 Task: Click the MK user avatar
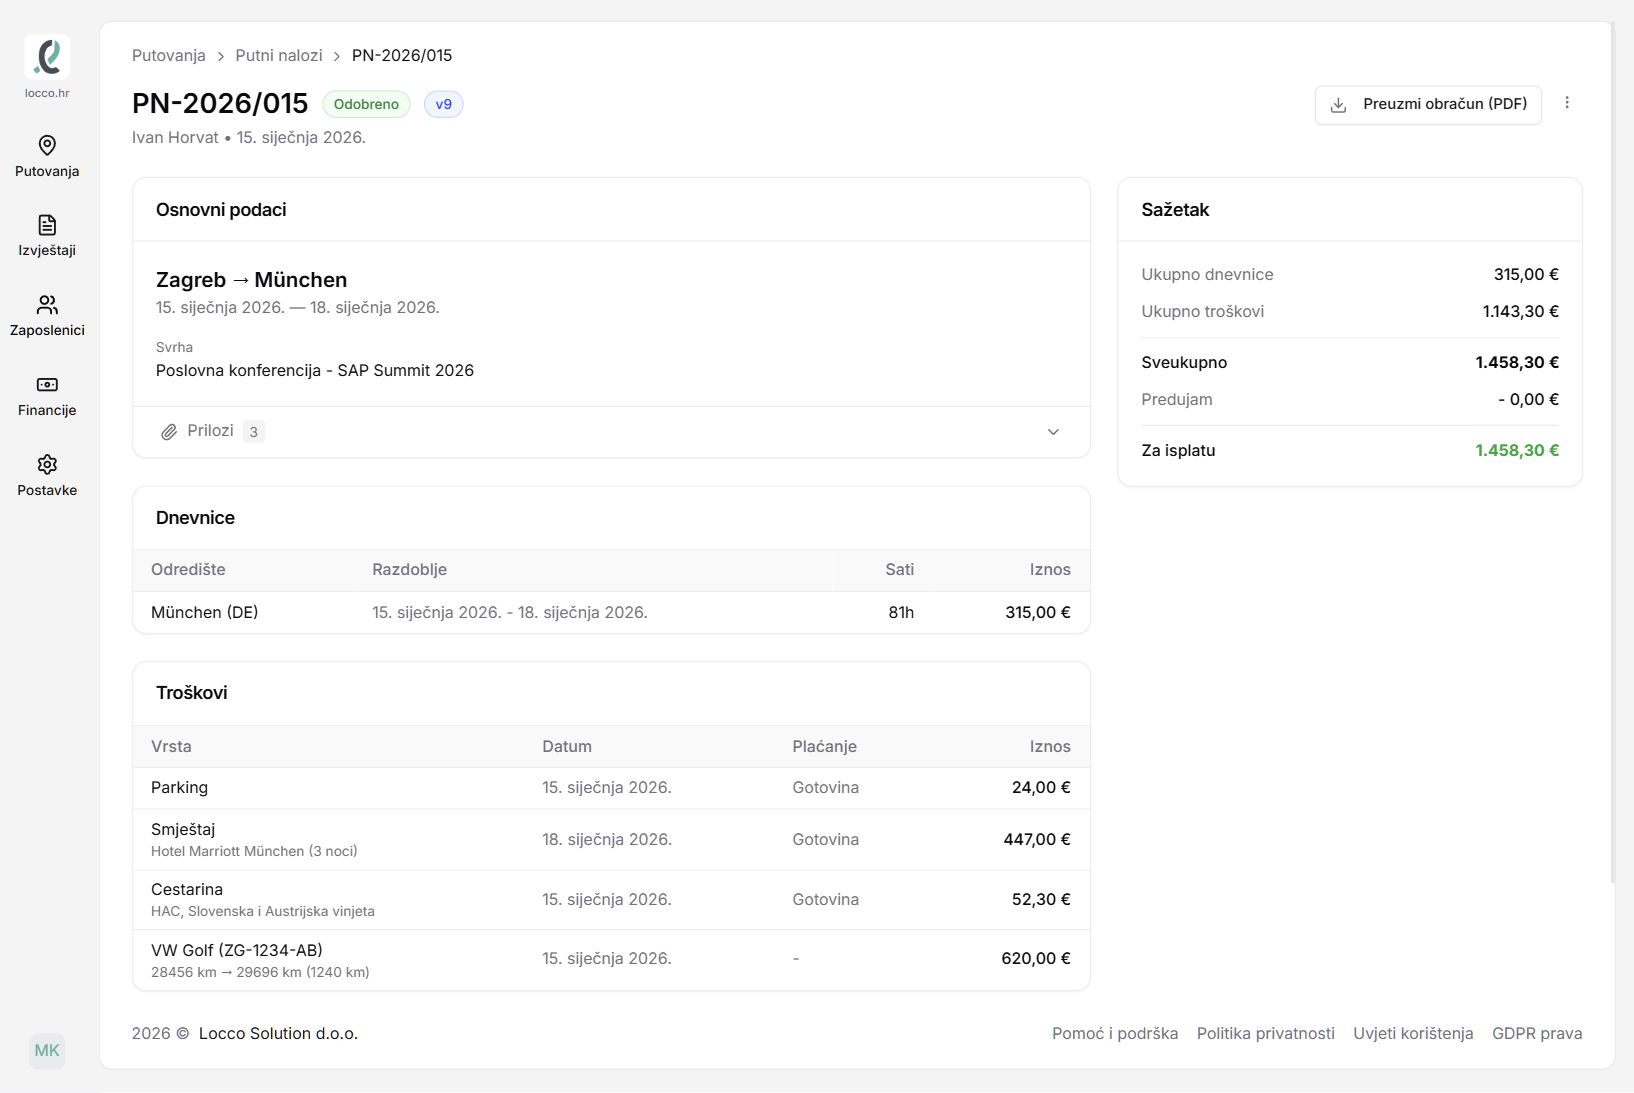coord(47,1050)
